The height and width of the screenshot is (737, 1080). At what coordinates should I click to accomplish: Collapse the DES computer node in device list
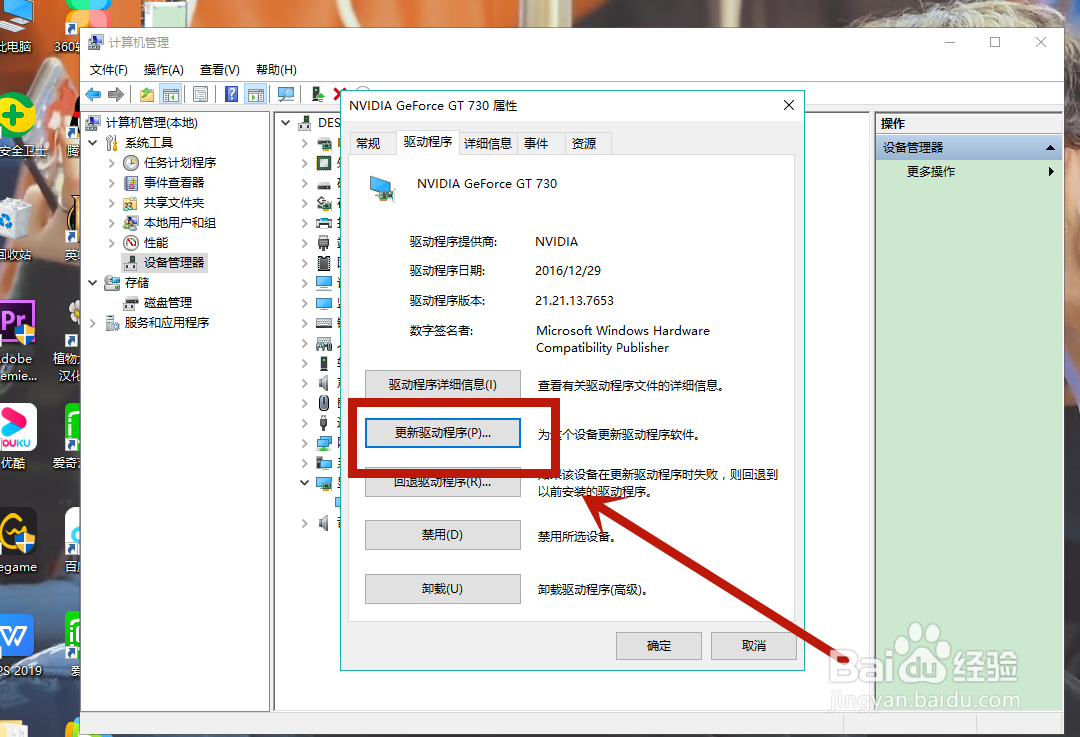click(x=286, y=123)
